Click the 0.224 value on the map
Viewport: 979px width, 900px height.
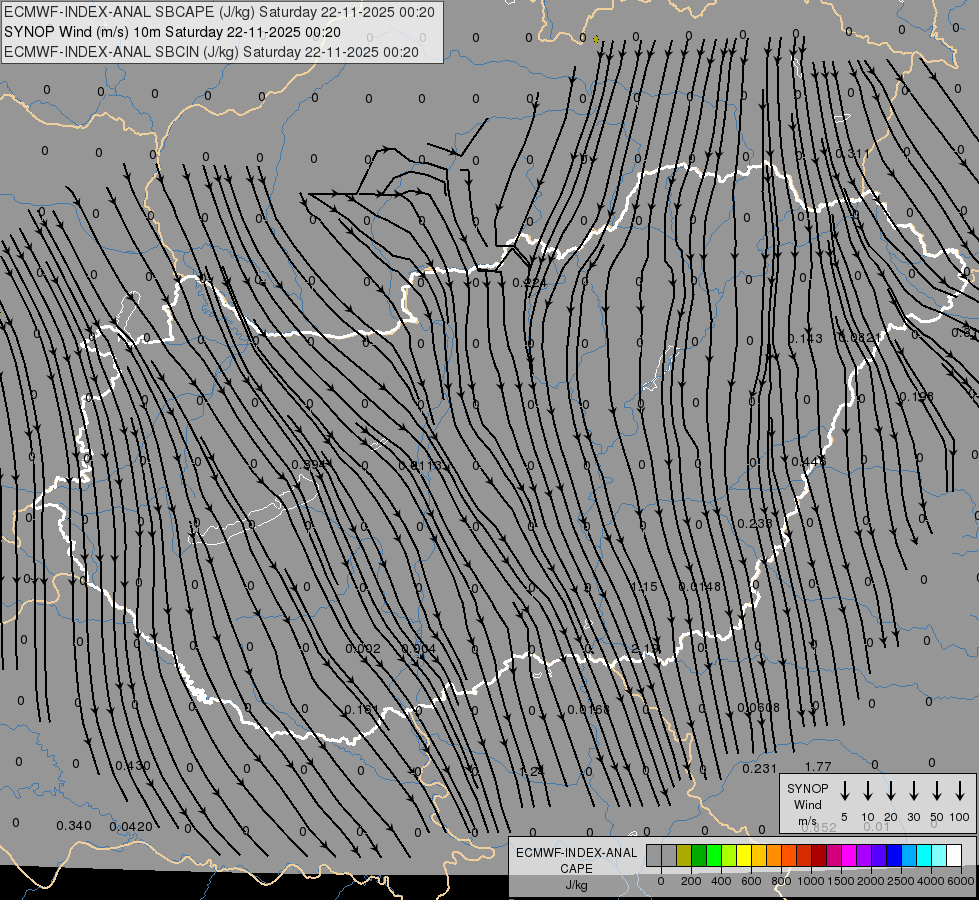(x=529, y=283)
